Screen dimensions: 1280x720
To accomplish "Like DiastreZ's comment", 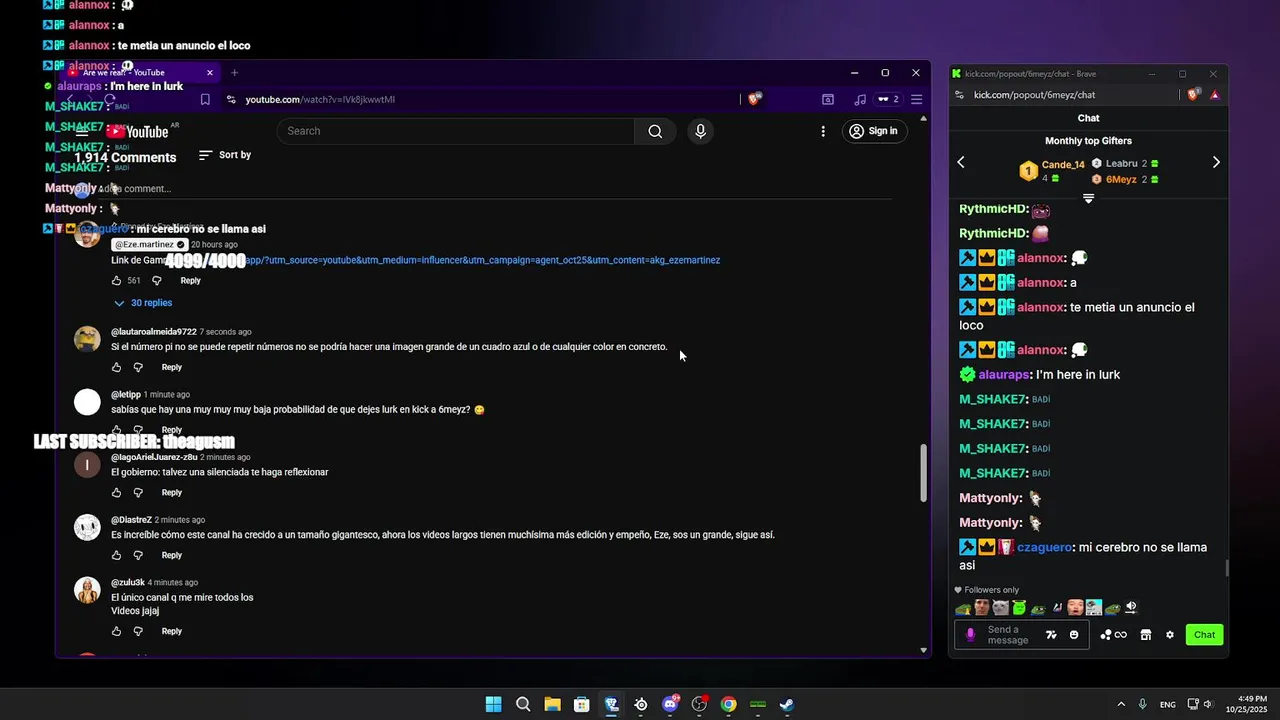I will (x=117, y=555).
